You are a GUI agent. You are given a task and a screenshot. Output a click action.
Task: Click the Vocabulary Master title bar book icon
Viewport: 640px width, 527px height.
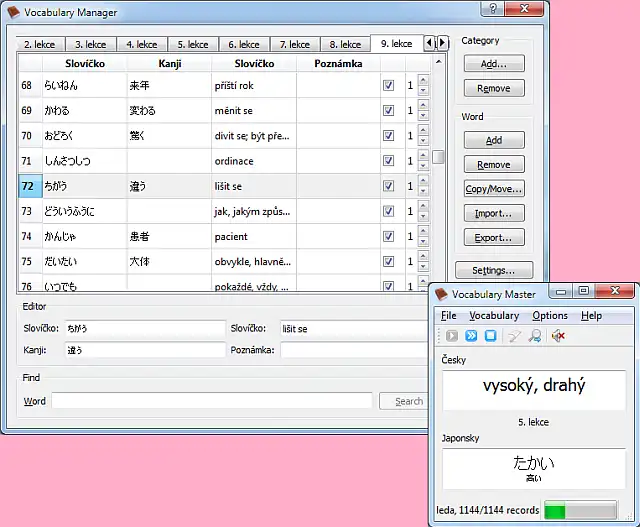point(441,294)
